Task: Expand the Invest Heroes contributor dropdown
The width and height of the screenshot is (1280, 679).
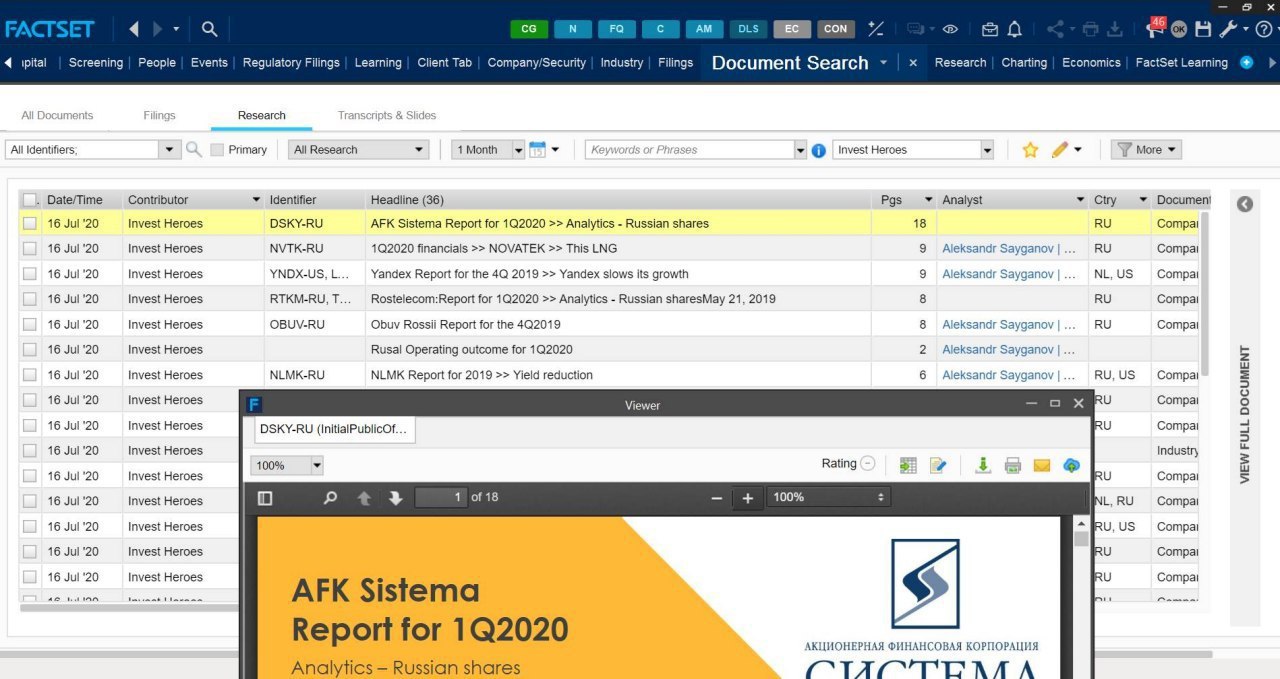Action: point(987,149)
